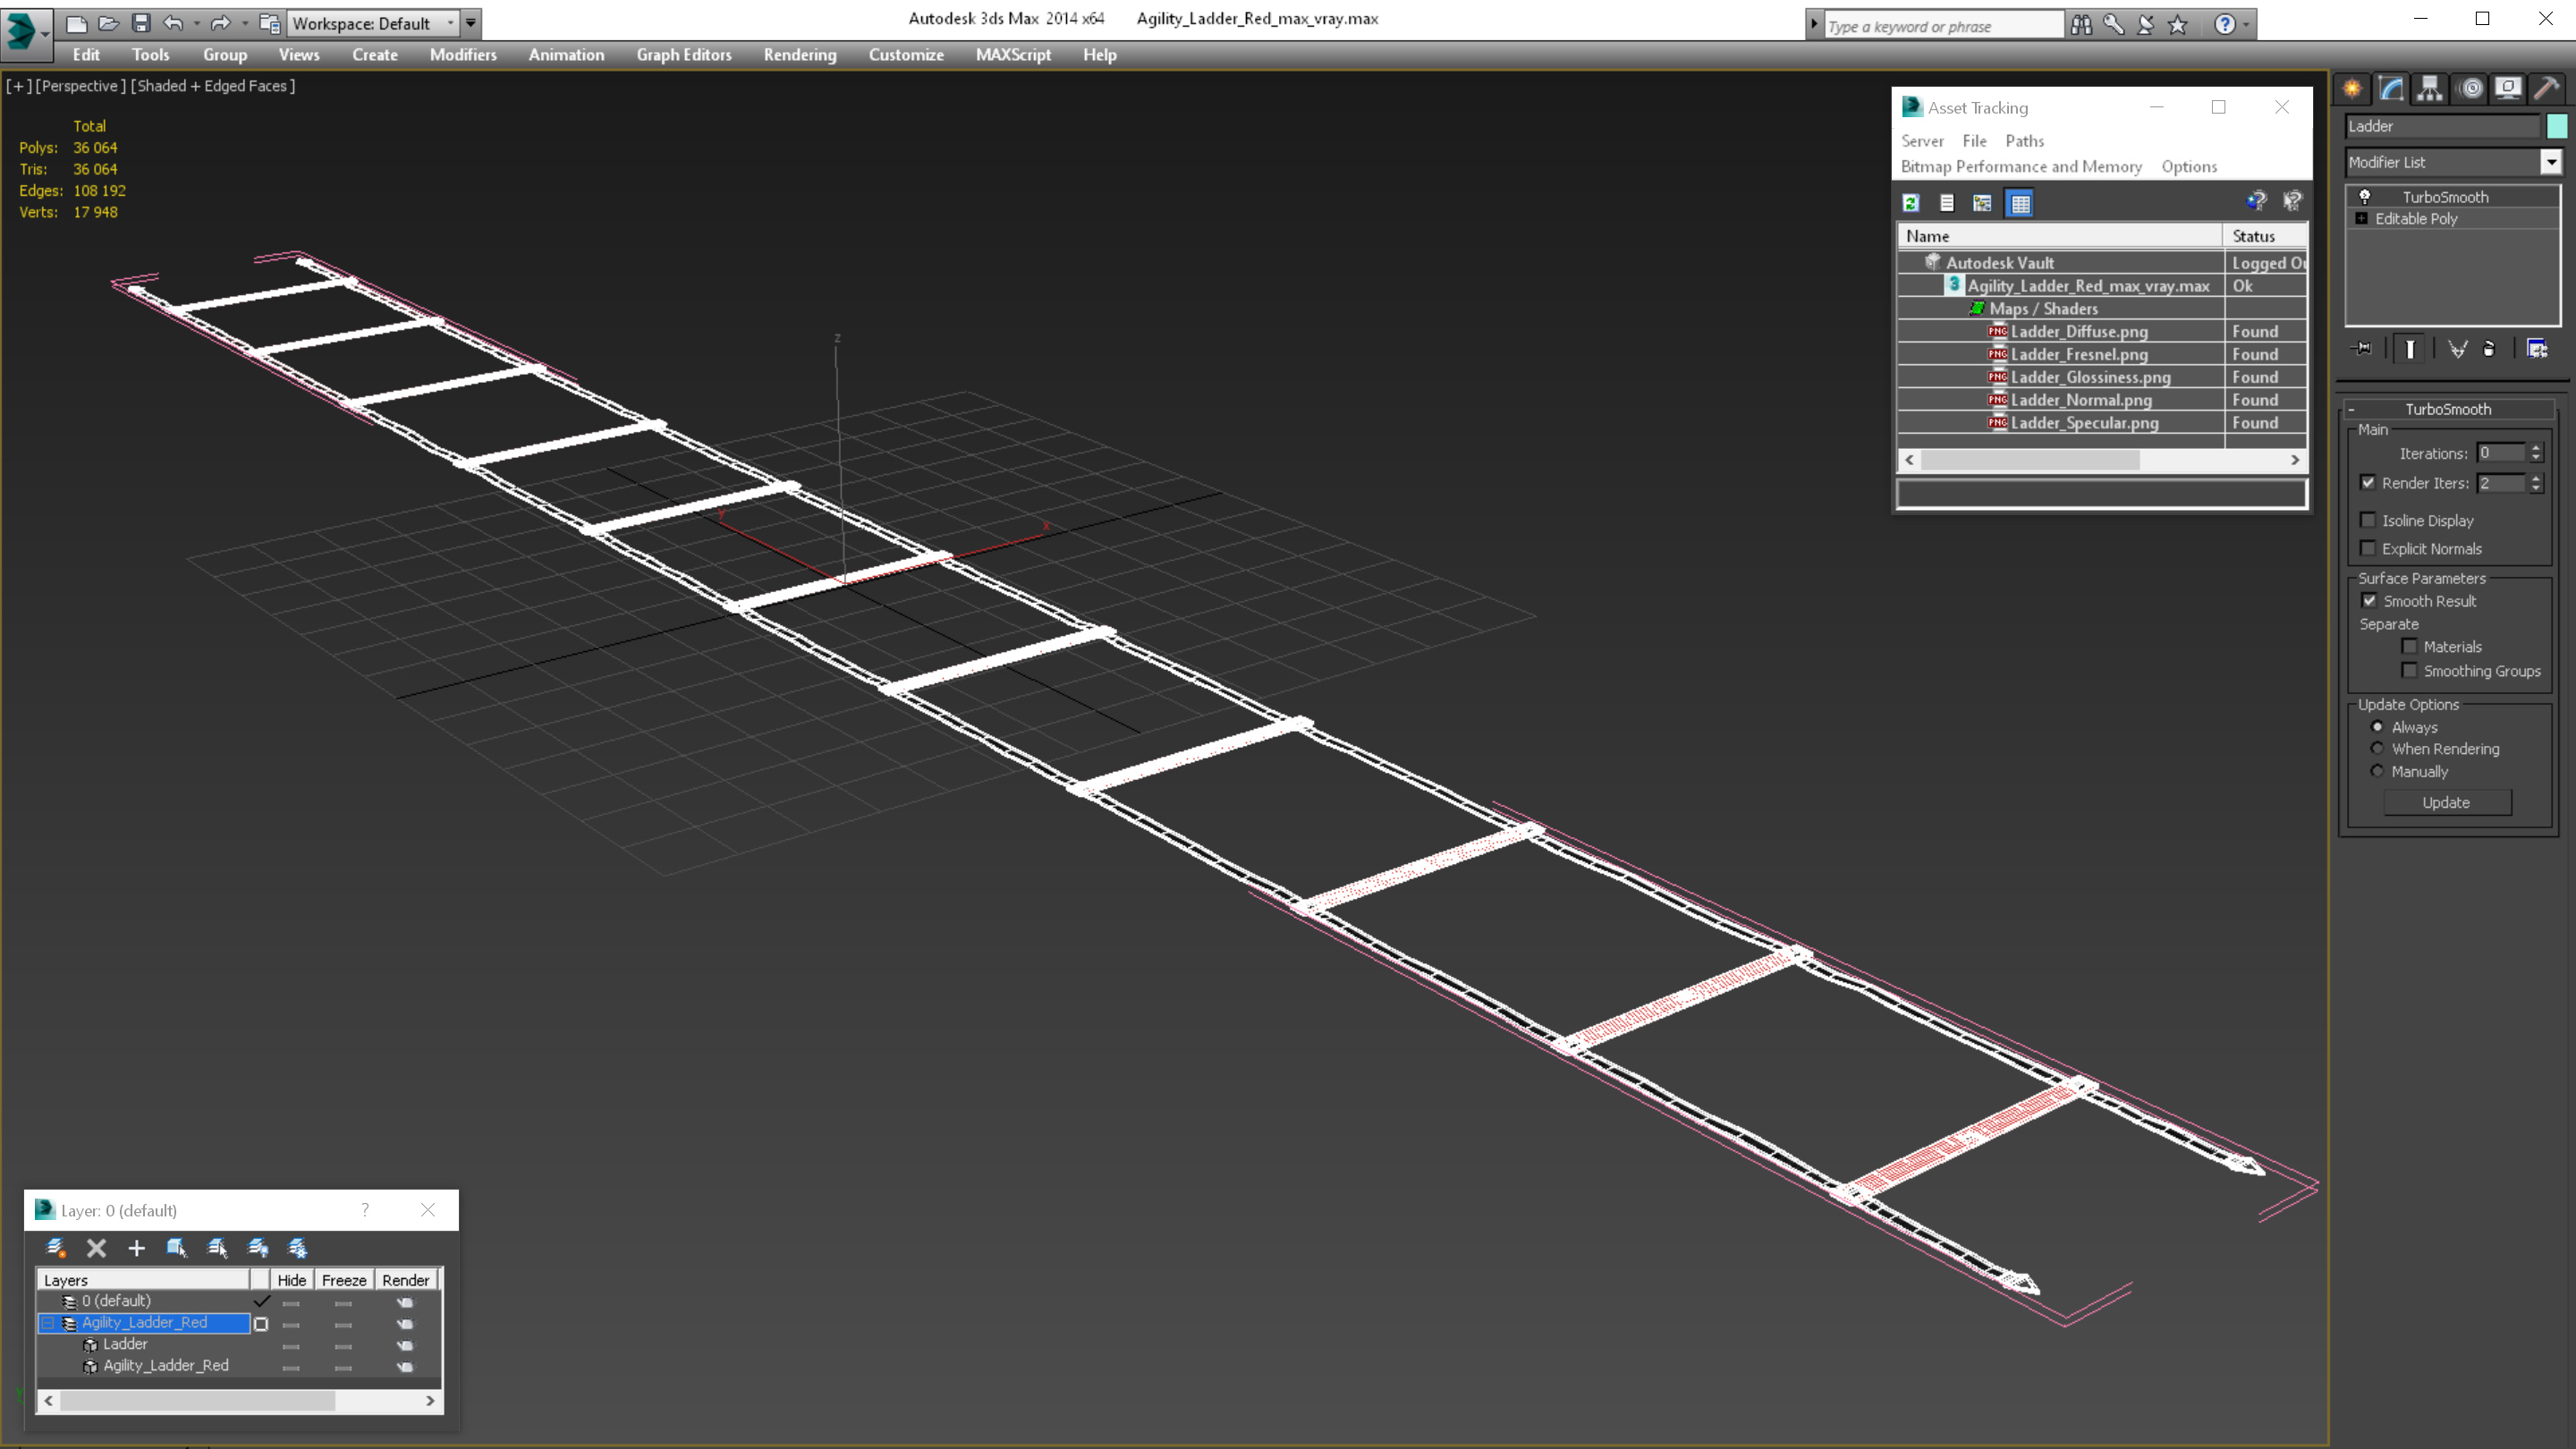This screenshot has height=1449, width=2576.
Task: Click the Hide column header in Layer dialog
Action: click(x=292, y=1280)
